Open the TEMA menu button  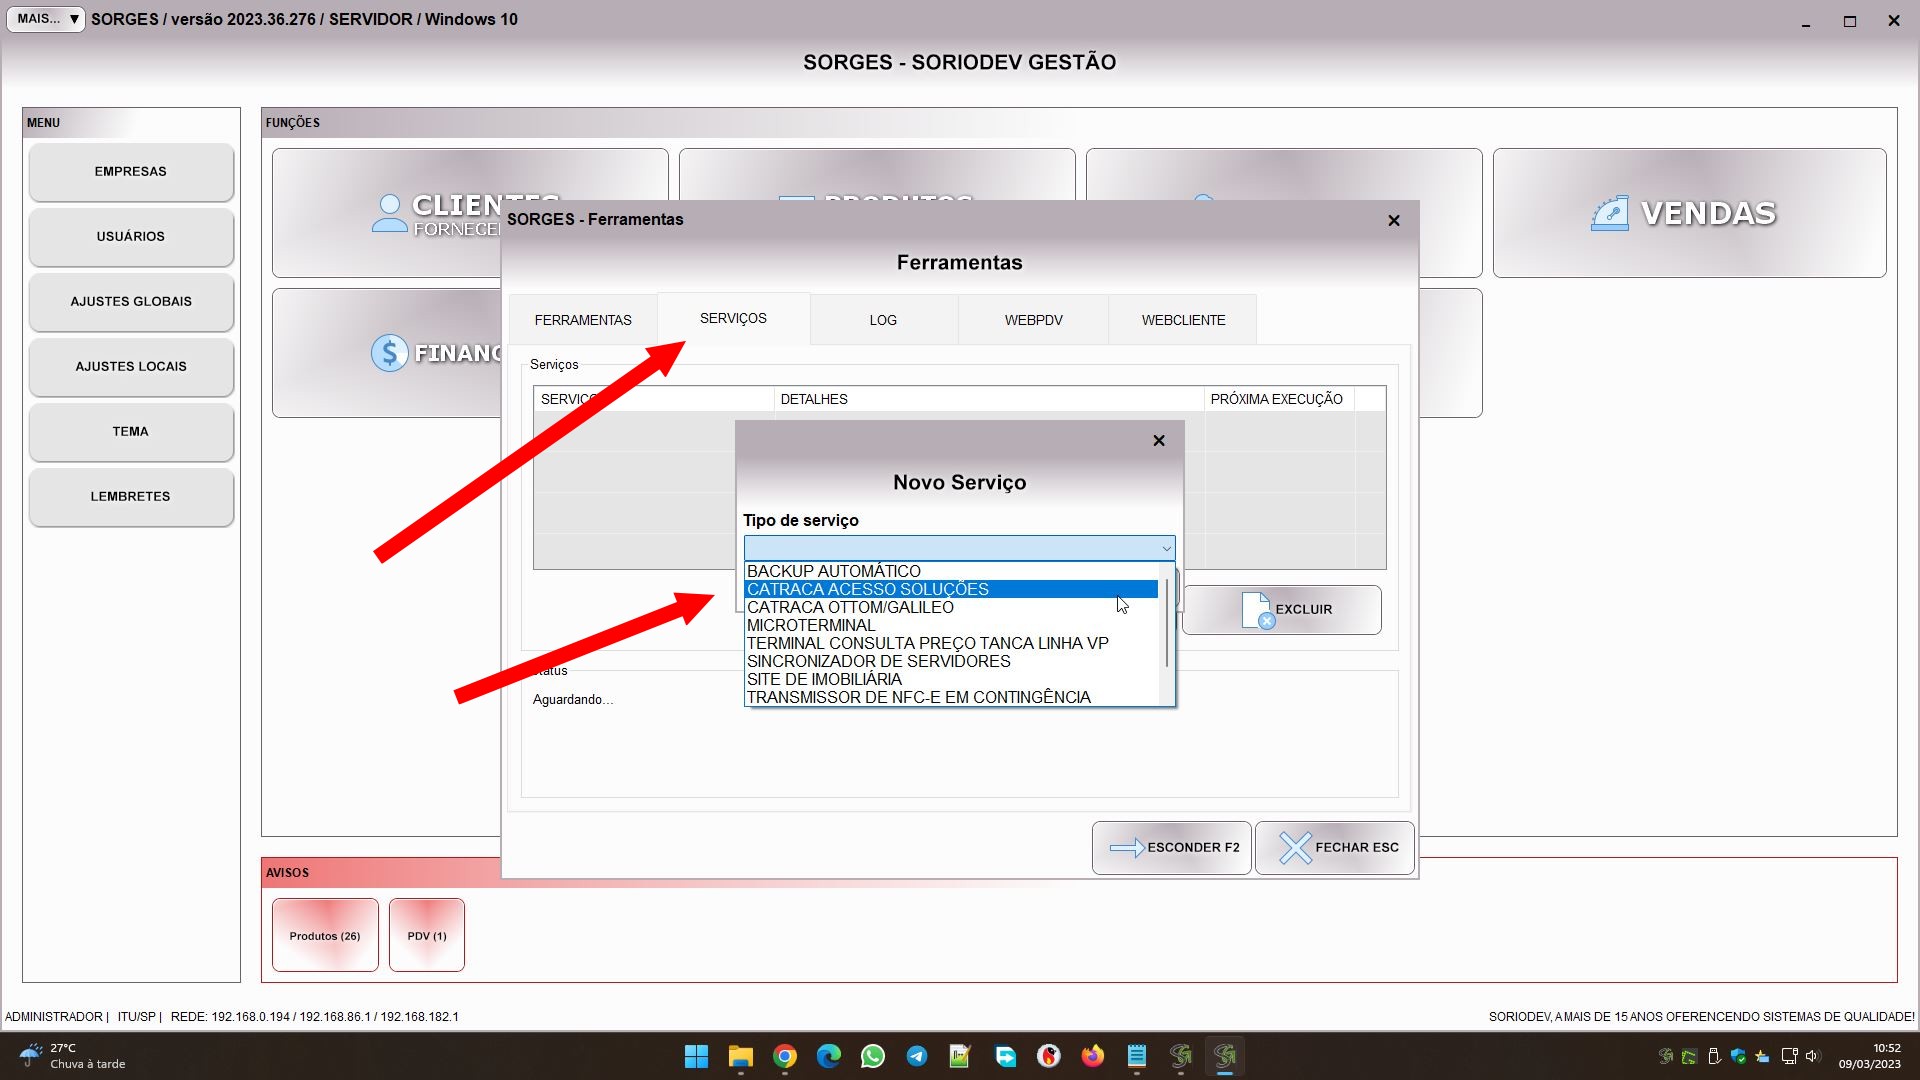[x=131, y=432]
